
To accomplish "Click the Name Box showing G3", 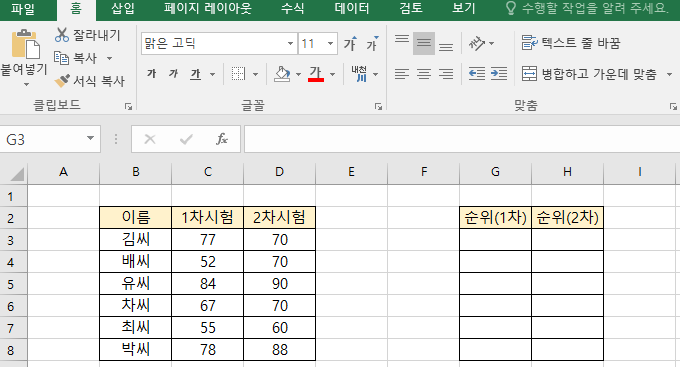I will coord(42,139).
